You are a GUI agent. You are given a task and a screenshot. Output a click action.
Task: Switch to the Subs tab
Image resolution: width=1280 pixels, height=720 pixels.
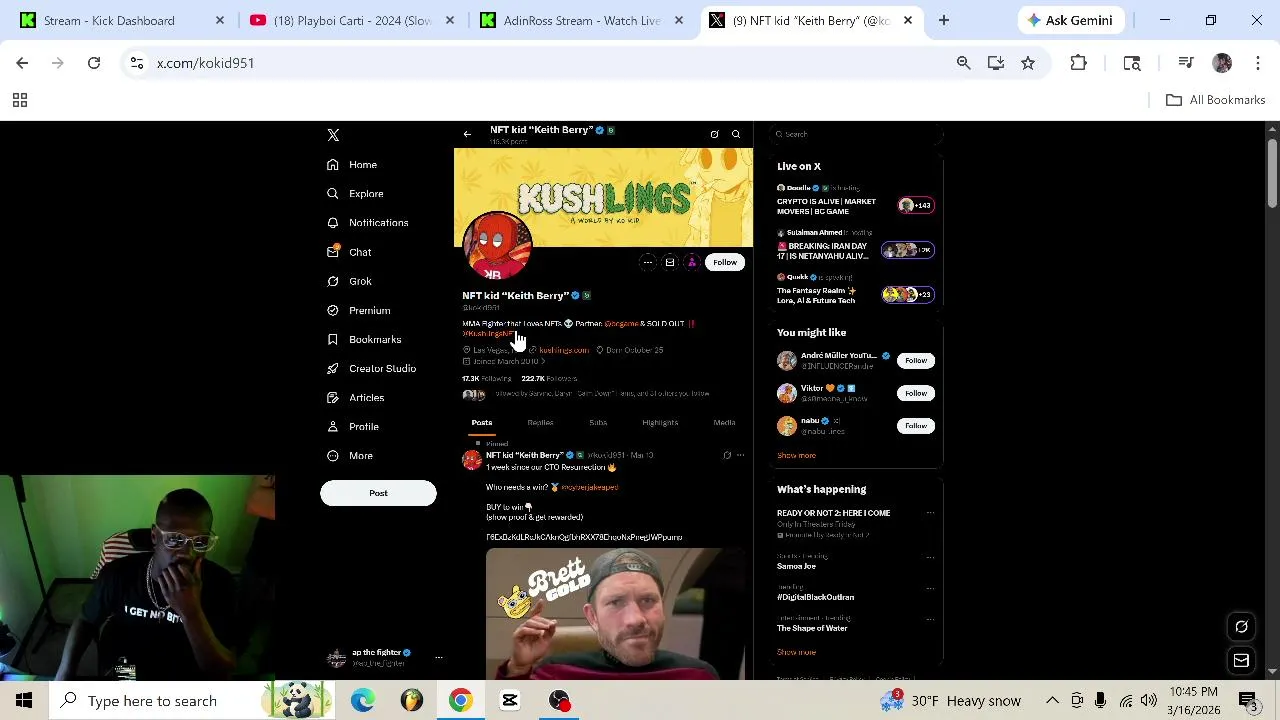pos(598,423)
